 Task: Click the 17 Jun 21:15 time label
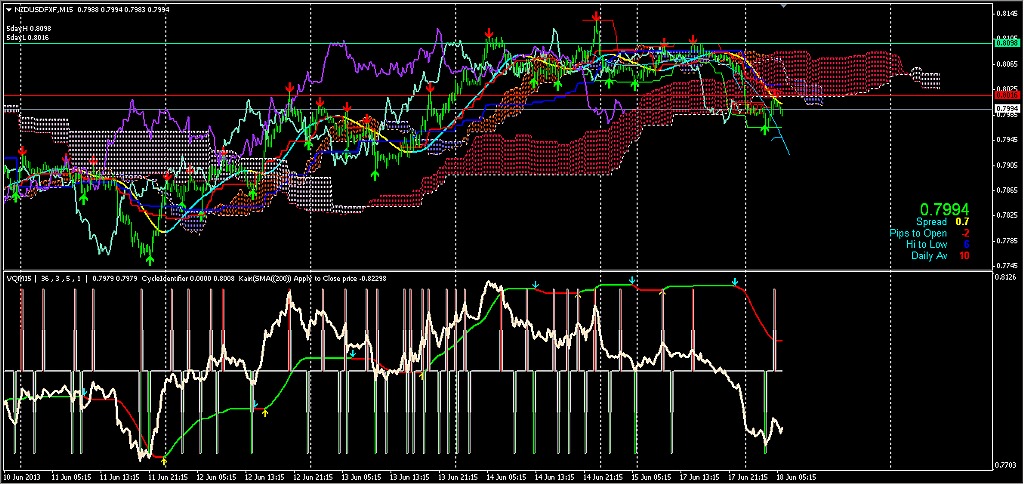point(746,476)
